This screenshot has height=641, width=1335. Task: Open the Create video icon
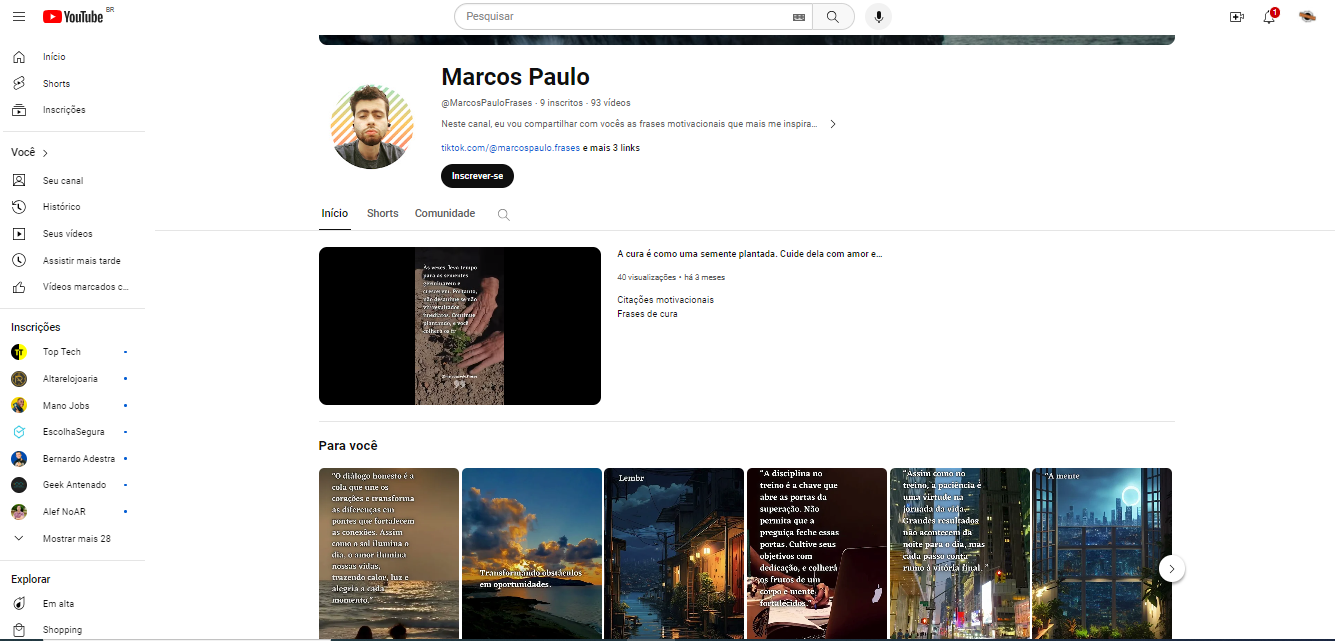[1237, 17]
